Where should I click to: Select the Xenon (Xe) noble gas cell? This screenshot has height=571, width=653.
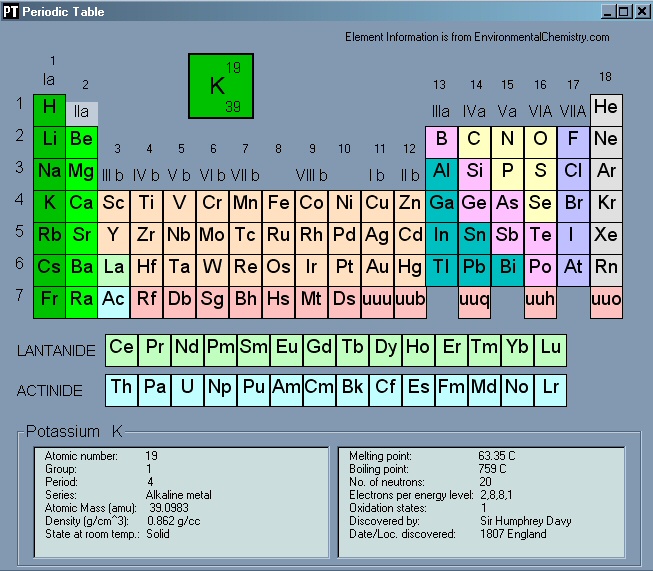point(606,236)
